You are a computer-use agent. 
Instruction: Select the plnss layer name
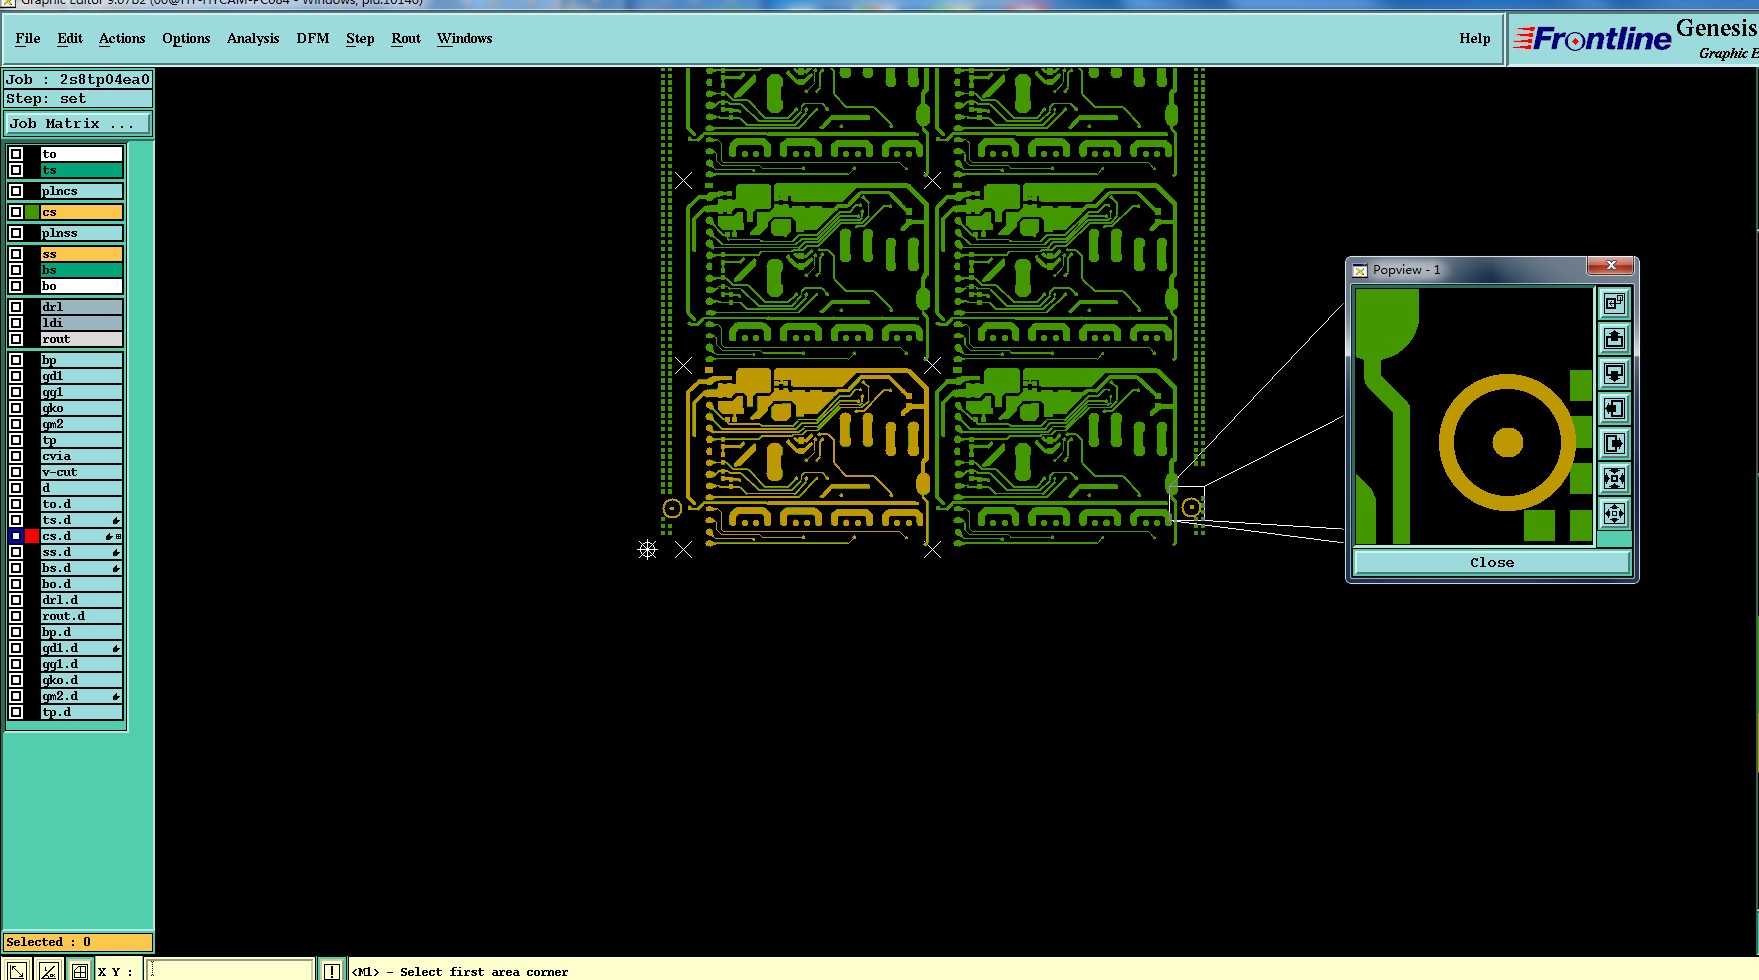(81, 233)
